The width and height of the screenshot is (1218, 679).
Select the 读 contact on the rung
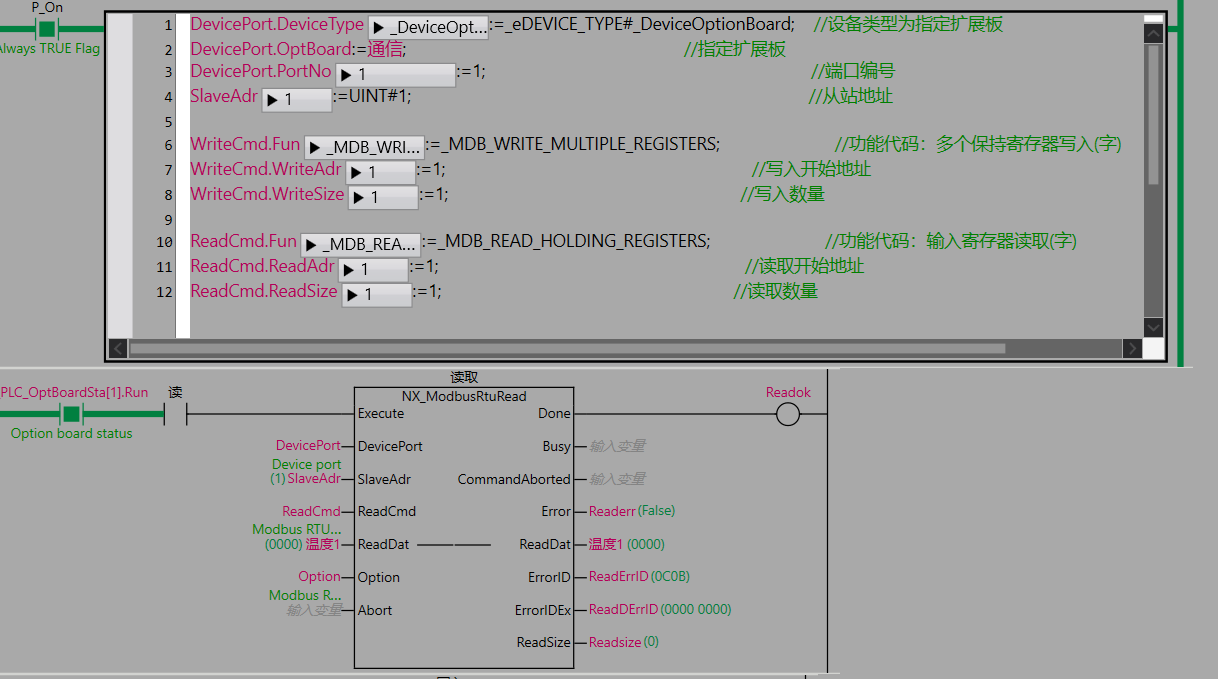click(x=175, y=414)
